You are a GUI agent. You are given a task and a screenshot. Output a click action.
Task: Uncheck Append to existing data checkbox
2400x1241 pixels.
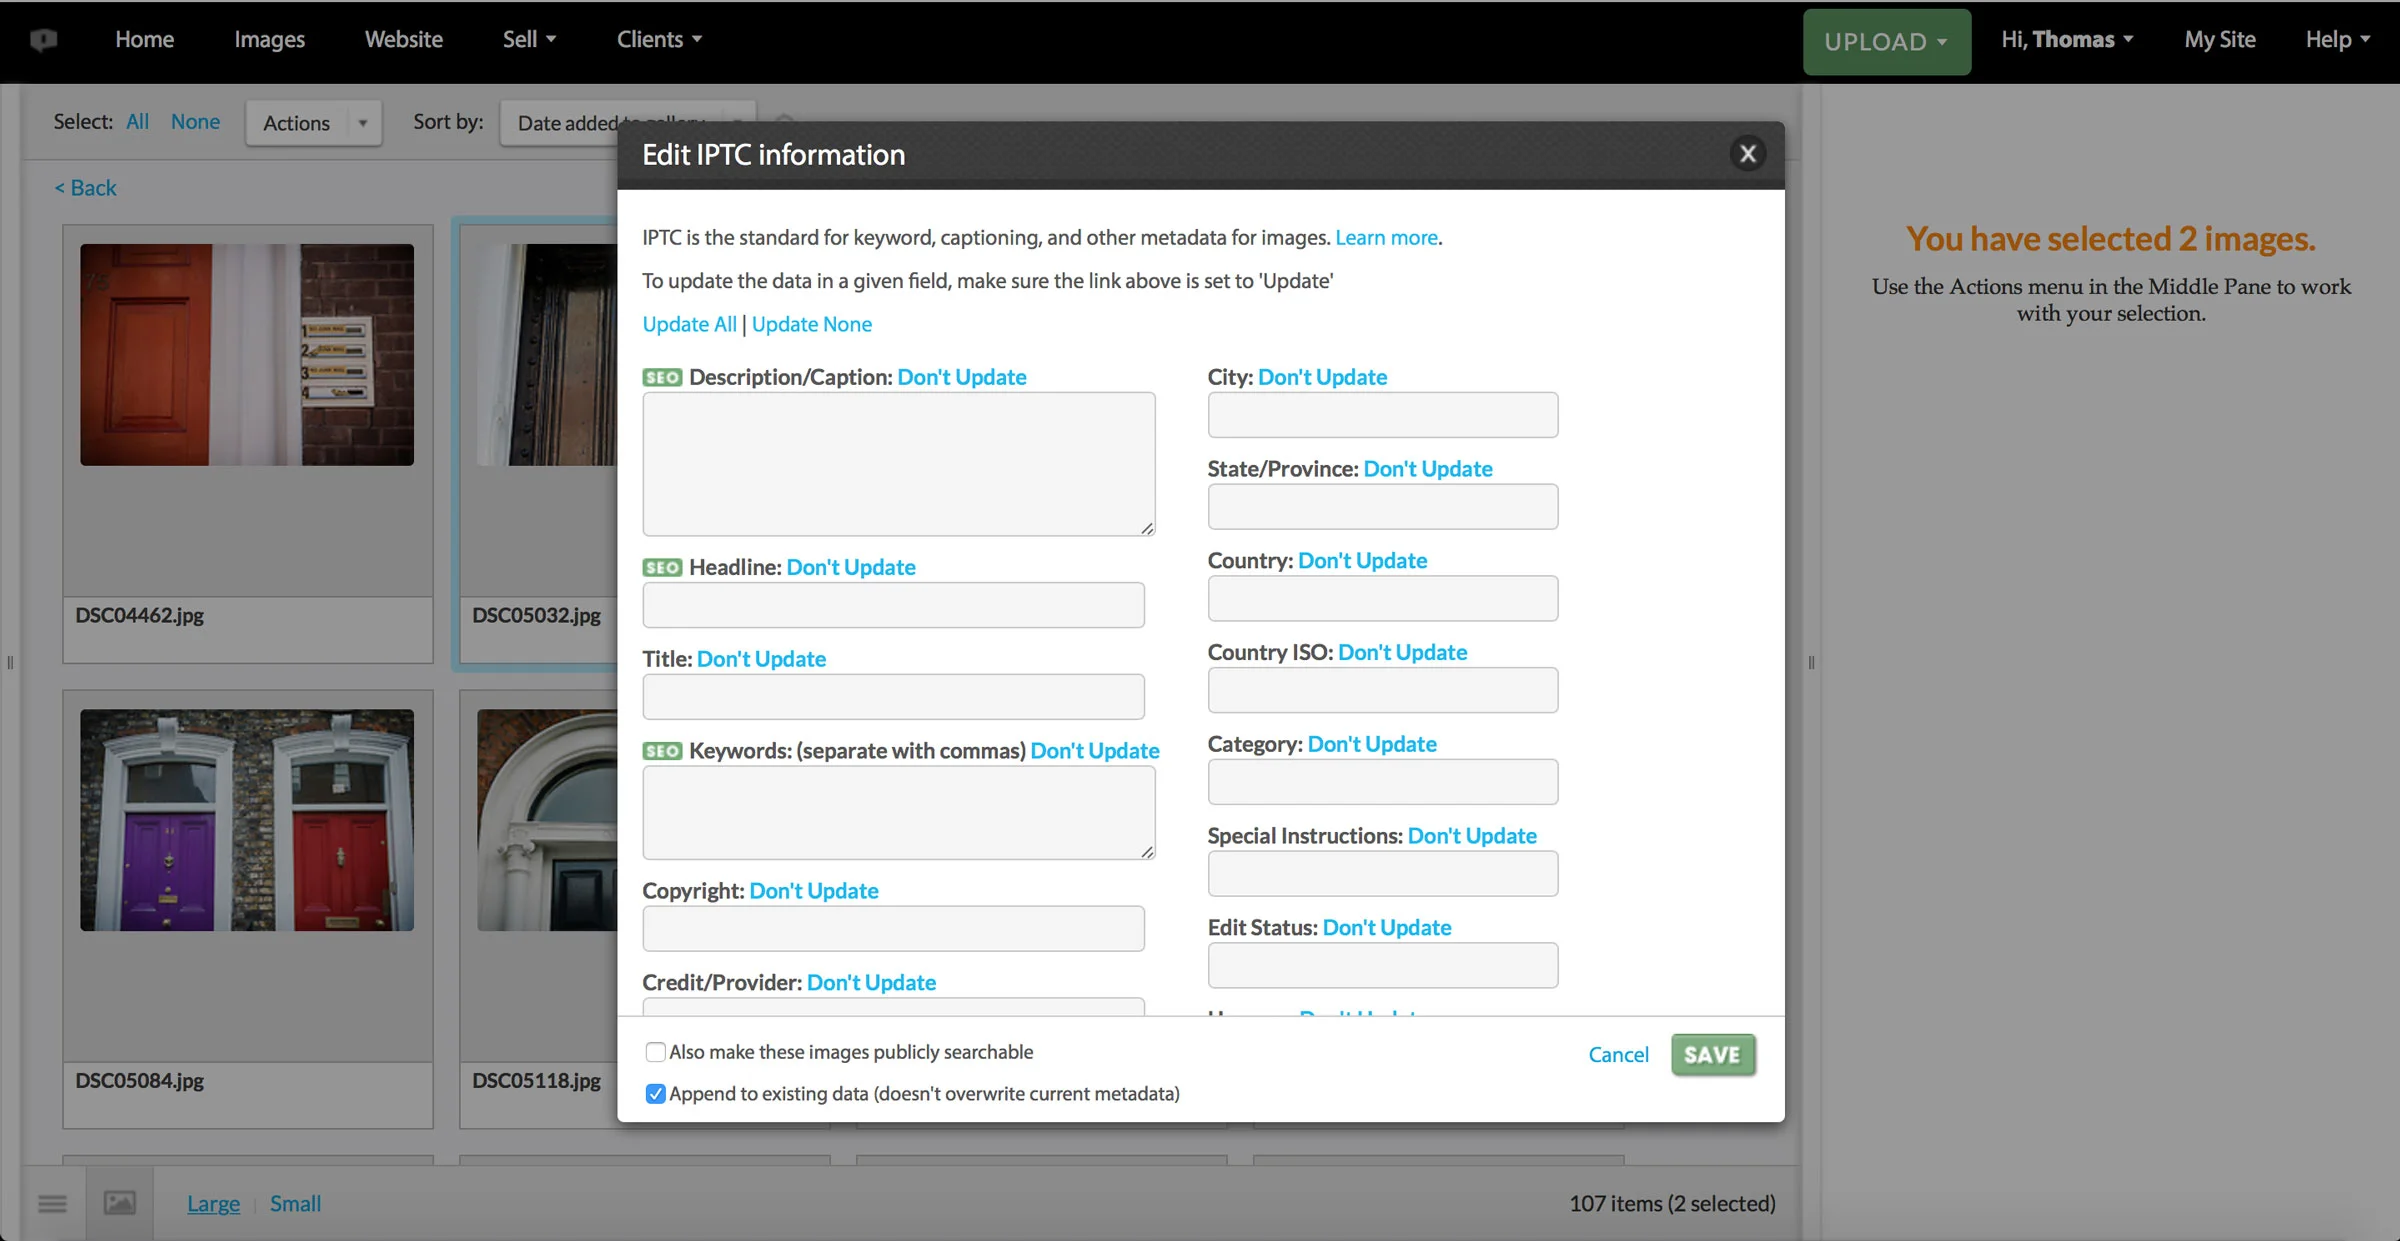(x=655, y=1094)
